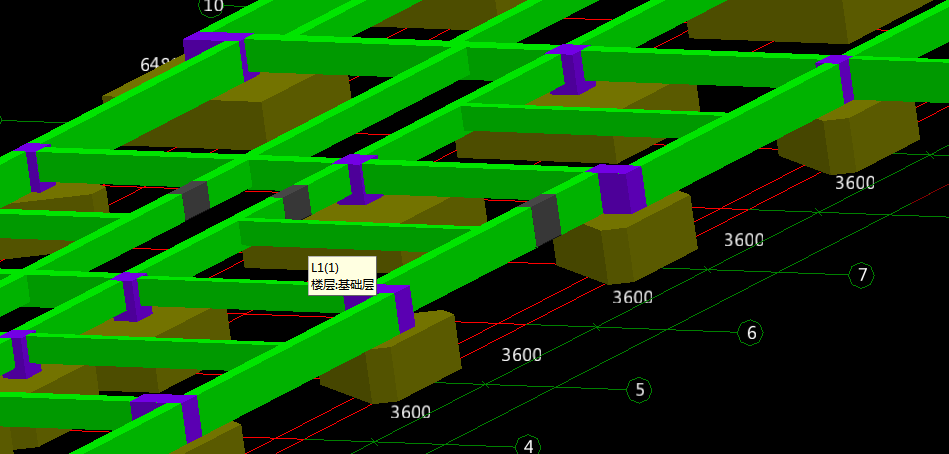Click the 楼层:基础层 line in the tooltip
Image resolution: width=949 pixels, height=454 pixels.
pyautogui.click(x=342, y=285)
